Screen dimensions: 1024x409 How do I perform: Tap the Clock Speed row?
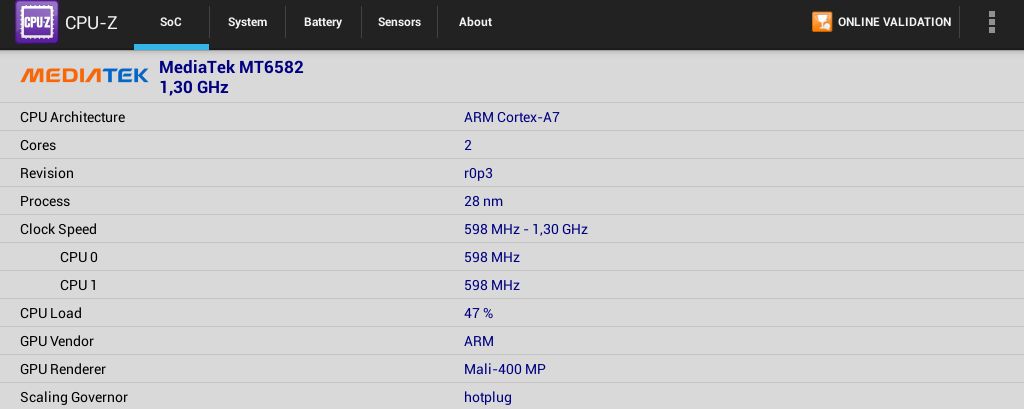point(512,229)
